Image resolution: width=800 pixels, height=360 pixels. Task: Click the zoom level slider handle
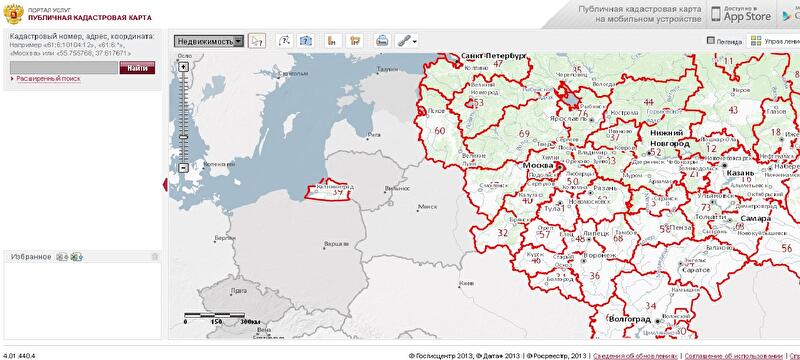(x=184, y=137)
